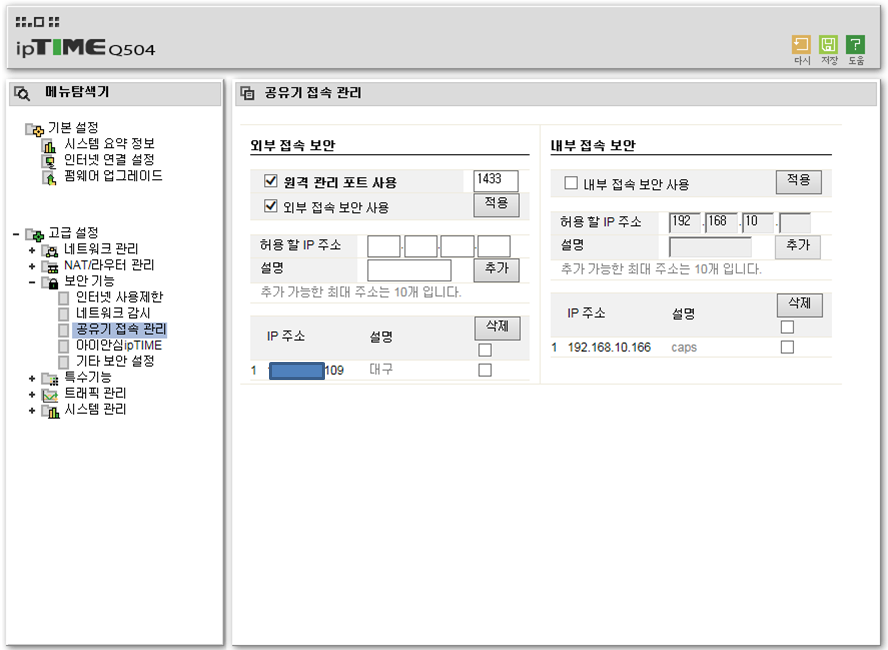Screen dimensions: 888x650
Task: Click the 기본 설정 folder icon
Action: tap(33, 129)
